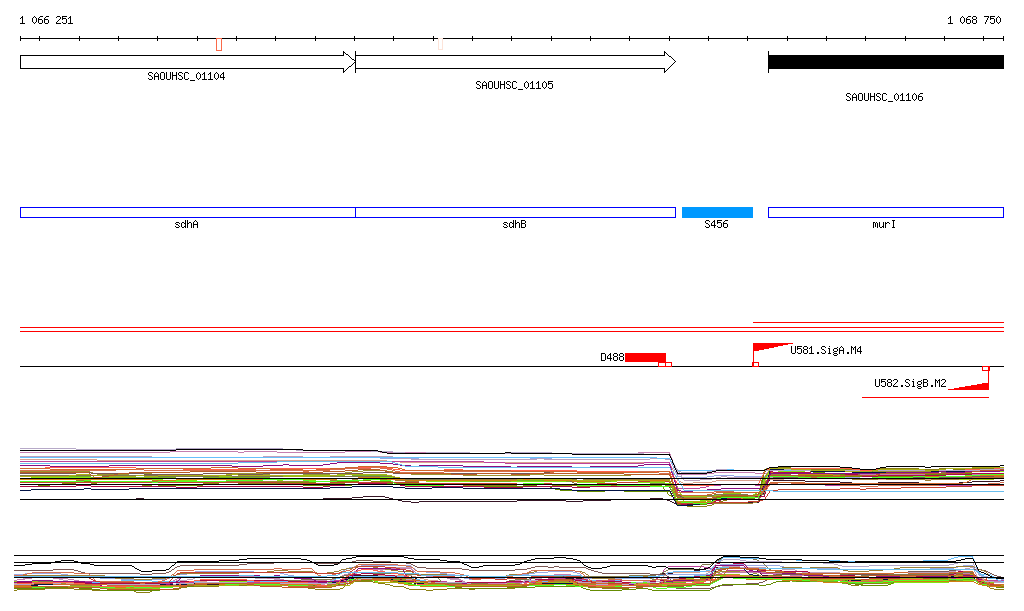The image size is (1024, 611).
Task: Click the faint pale marker on the ruler
Action: [439, 43]
